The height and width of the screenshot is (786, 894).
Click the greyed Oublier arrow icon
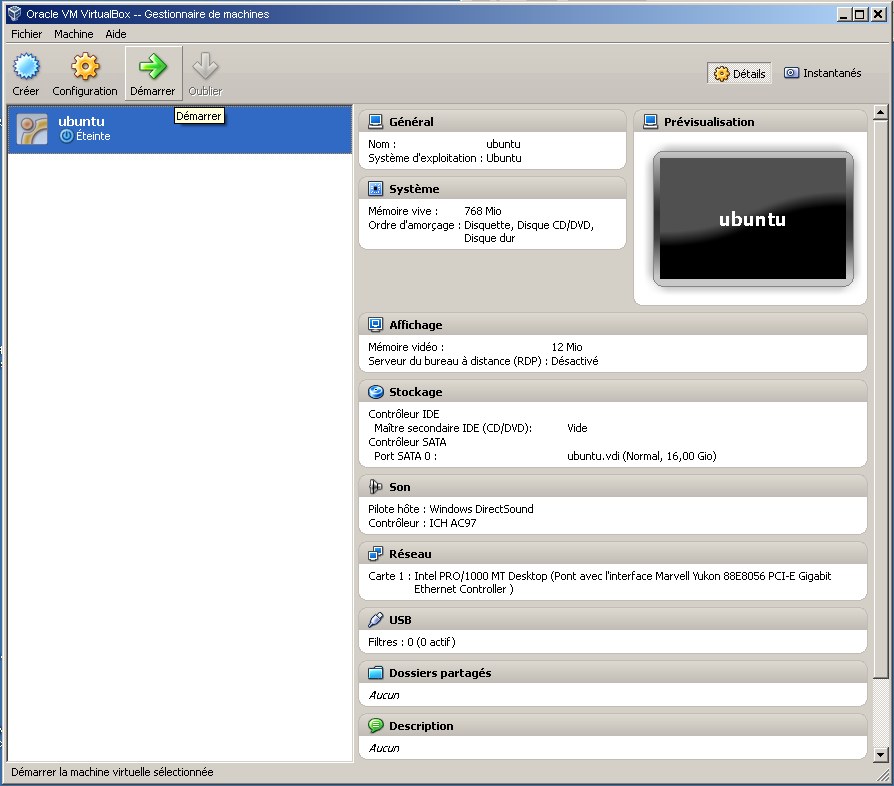[205, 67]
